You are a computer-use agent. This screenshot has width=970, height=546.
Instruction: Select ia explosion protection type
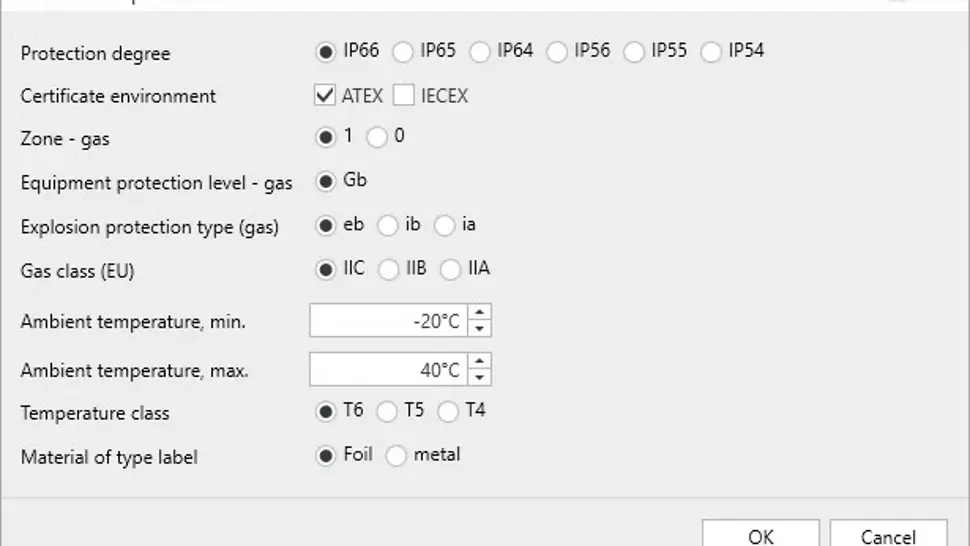[x=445, y=225]
